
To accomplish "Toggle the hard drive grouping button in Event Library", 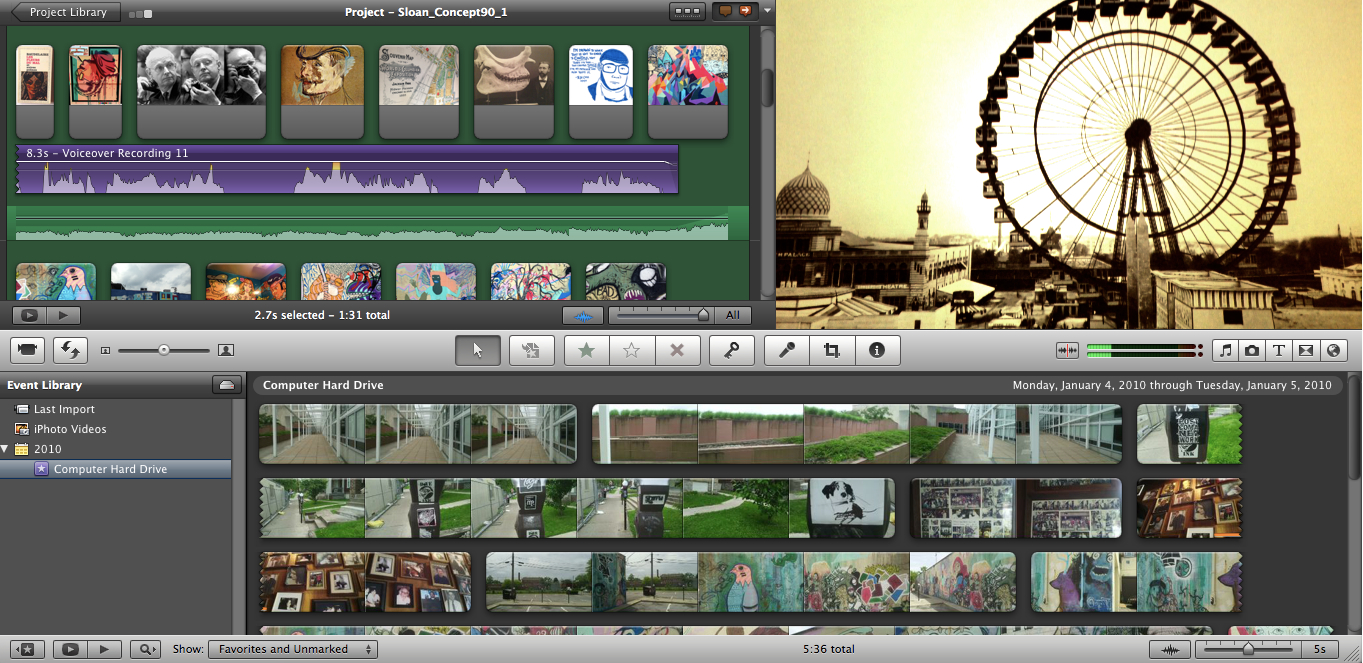I will tap(227, 385).
